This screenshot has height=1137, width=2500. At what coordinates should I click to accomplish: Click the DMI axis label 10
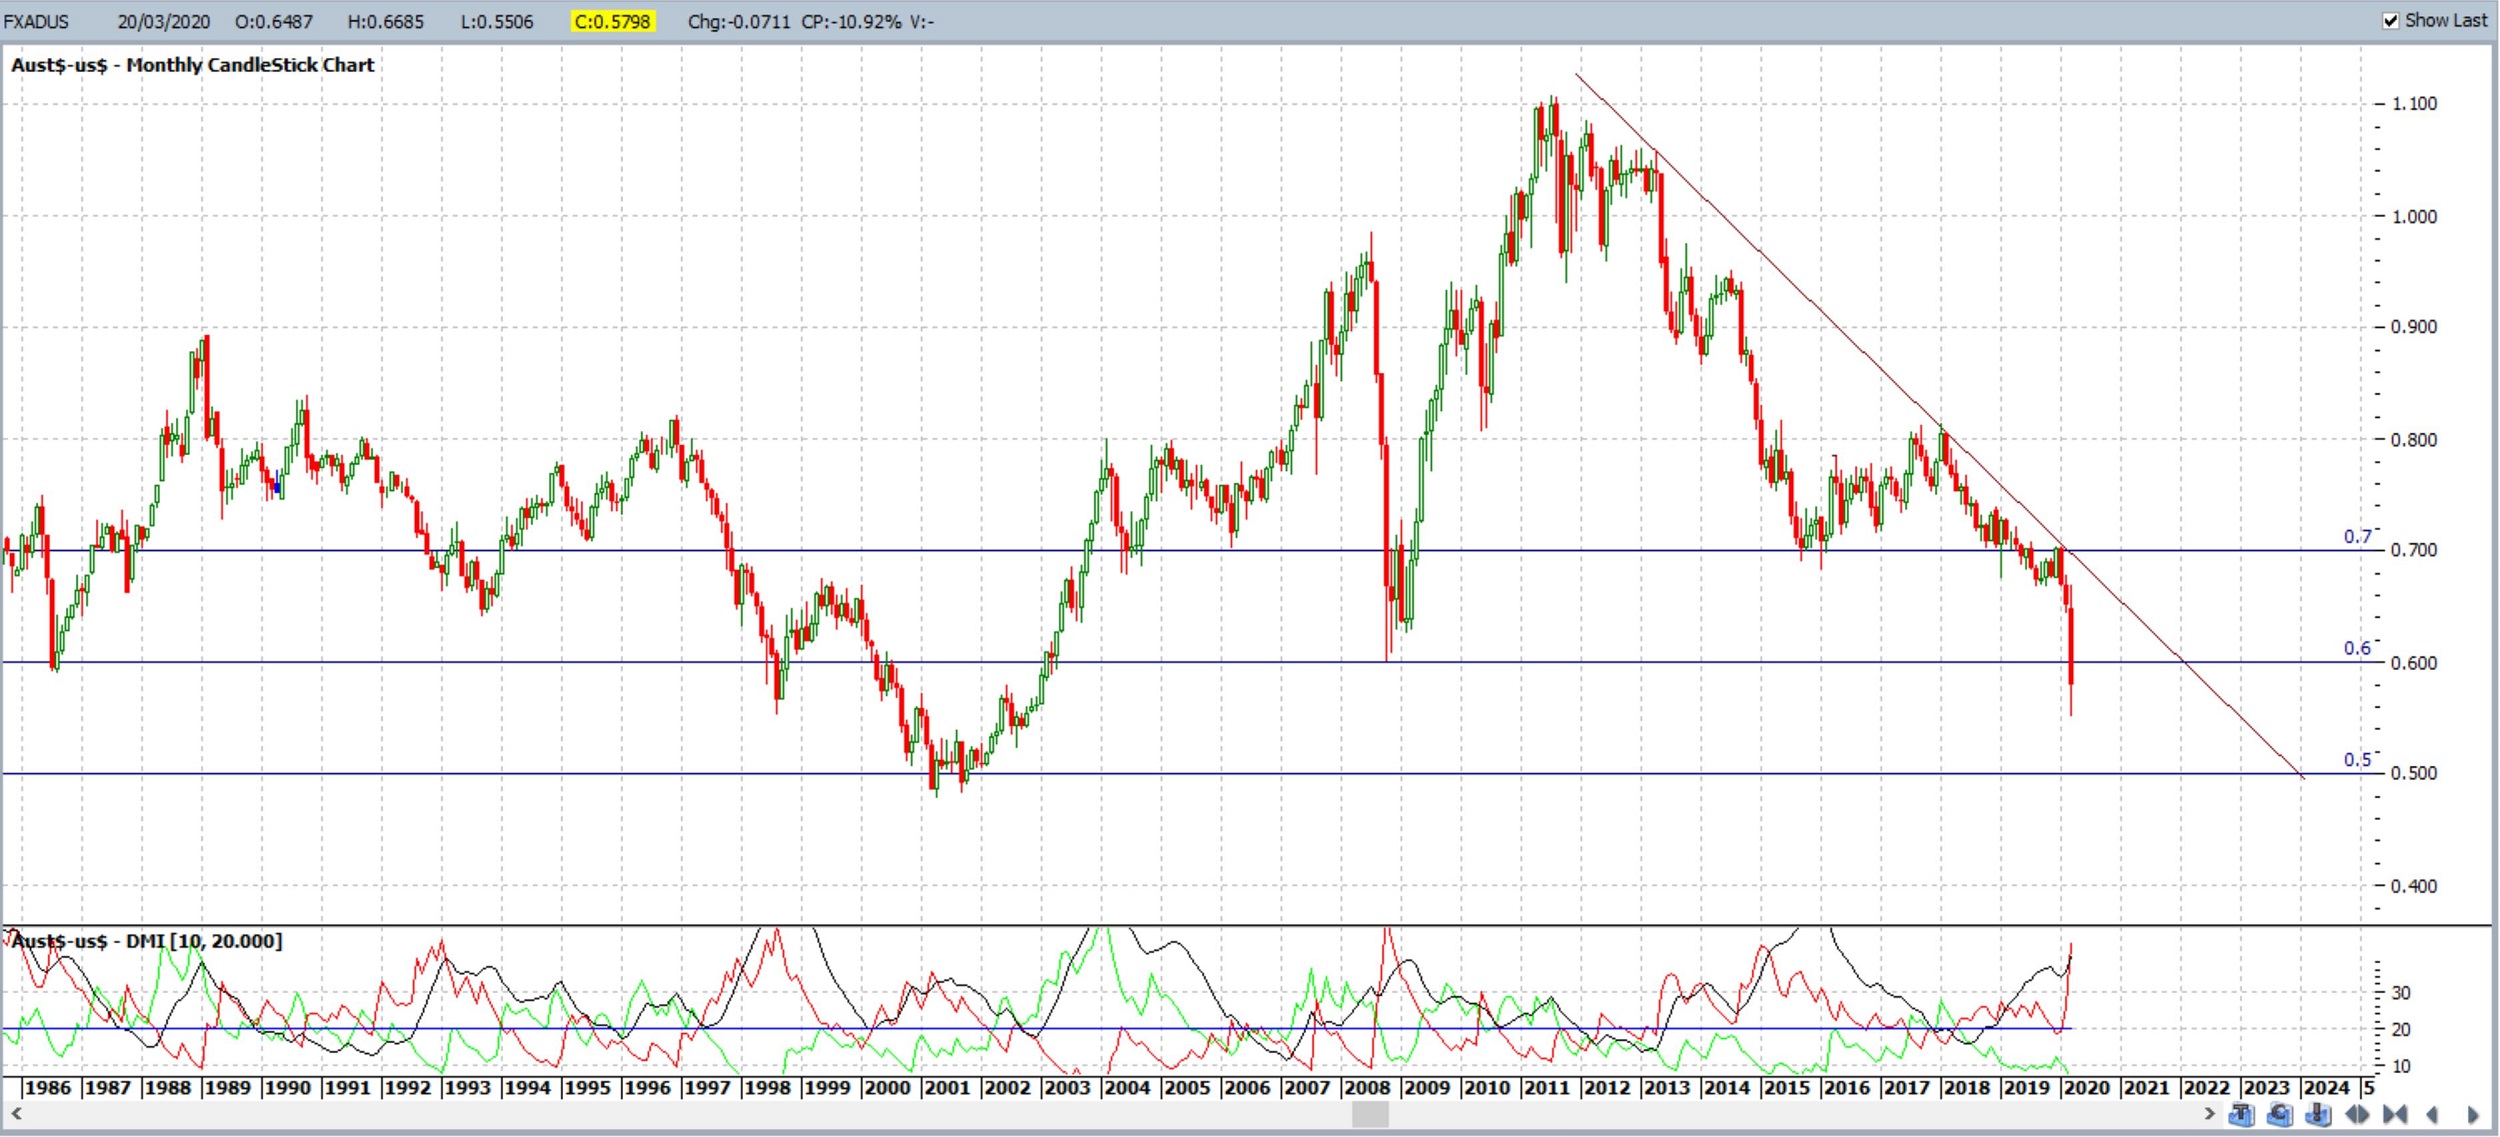pyautogui.click(x=2401, y=1066)
